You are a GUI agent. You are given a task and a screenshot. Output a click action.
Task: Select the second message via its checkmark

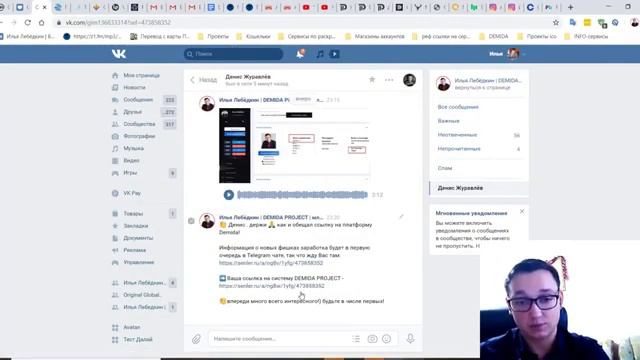pos(191,221)
